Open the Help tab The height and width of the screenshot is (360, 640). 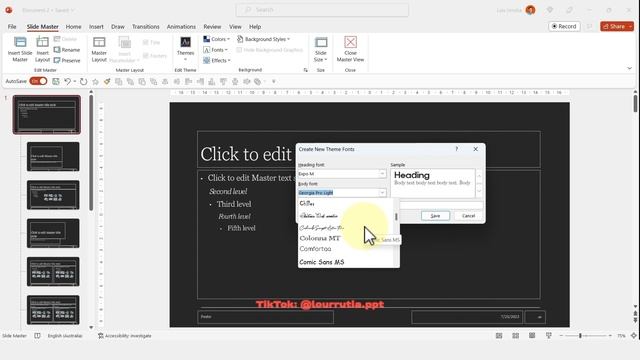pyautogui.click(x=255, y=27)
